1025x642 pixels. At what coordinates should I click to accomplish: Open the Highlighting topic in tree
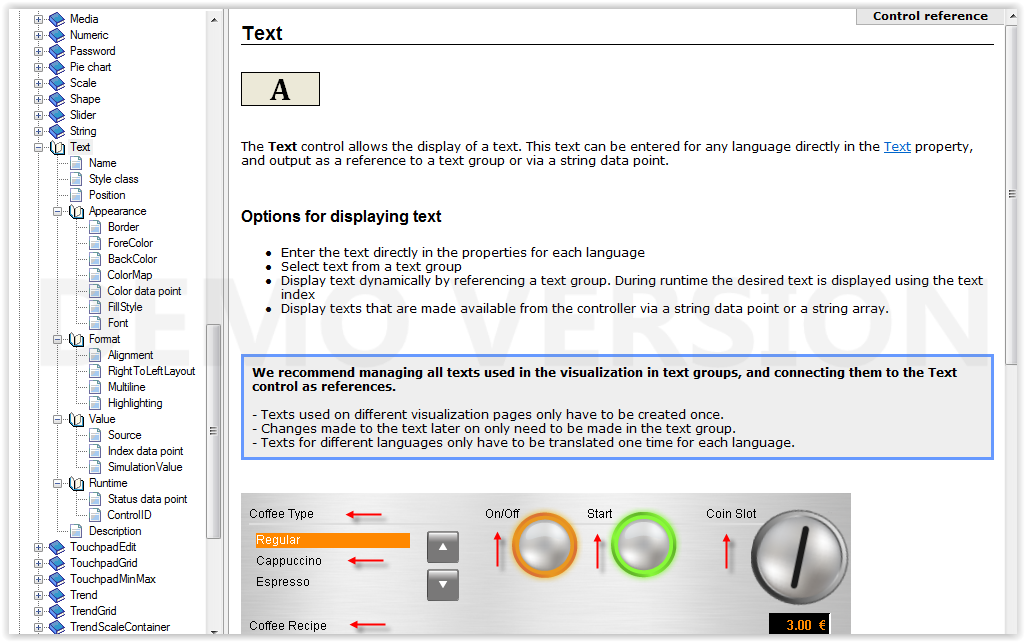134,403
